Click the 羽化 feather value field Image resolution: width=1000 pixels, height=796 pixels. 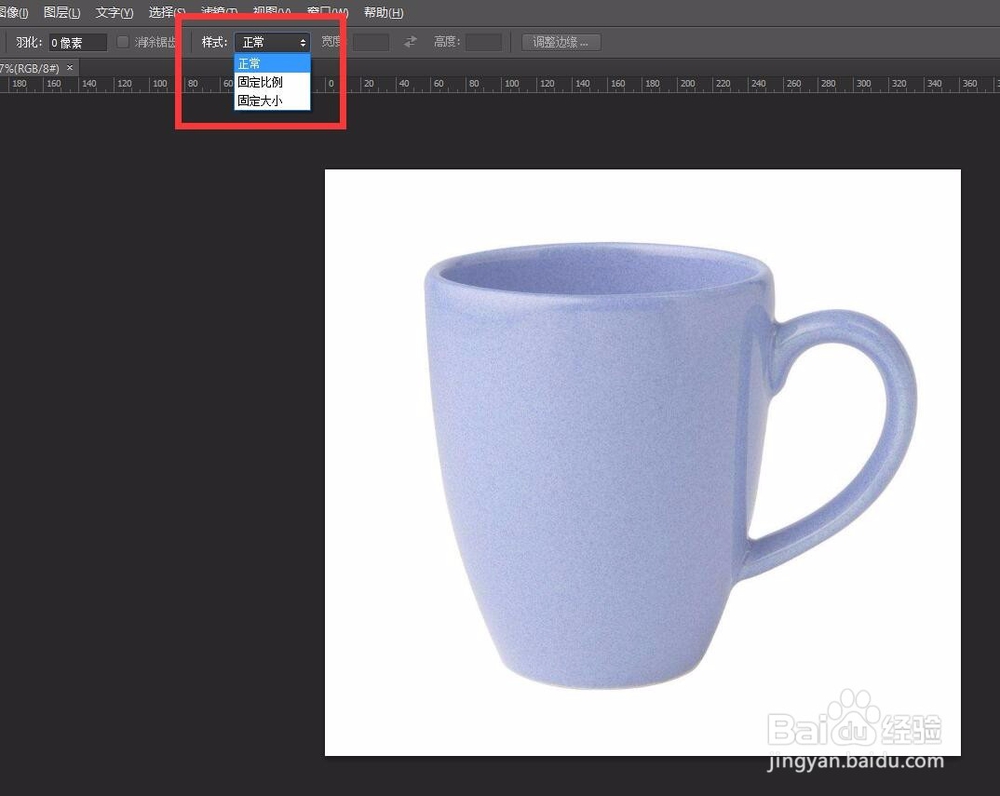click(78, 43)
